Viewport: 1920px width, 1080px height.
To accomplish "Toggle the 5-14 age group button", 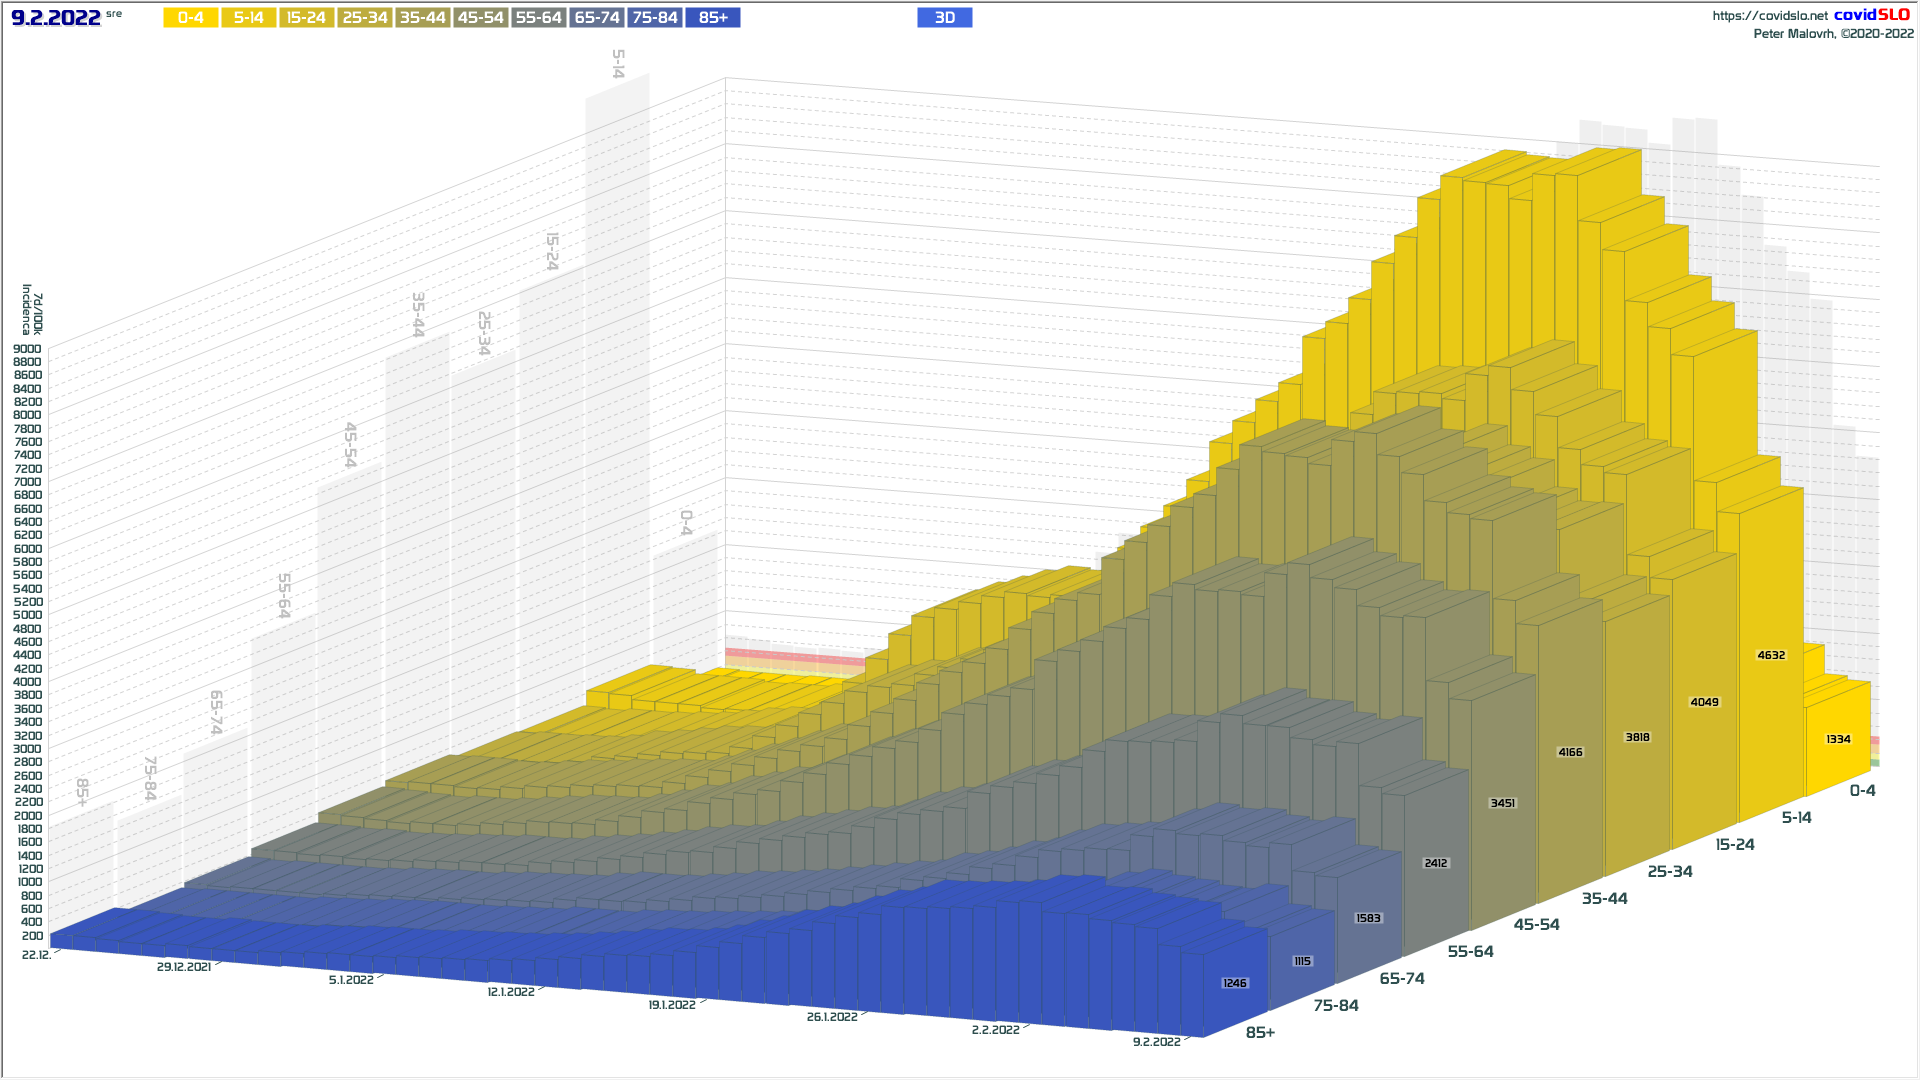I will (248, 18).
